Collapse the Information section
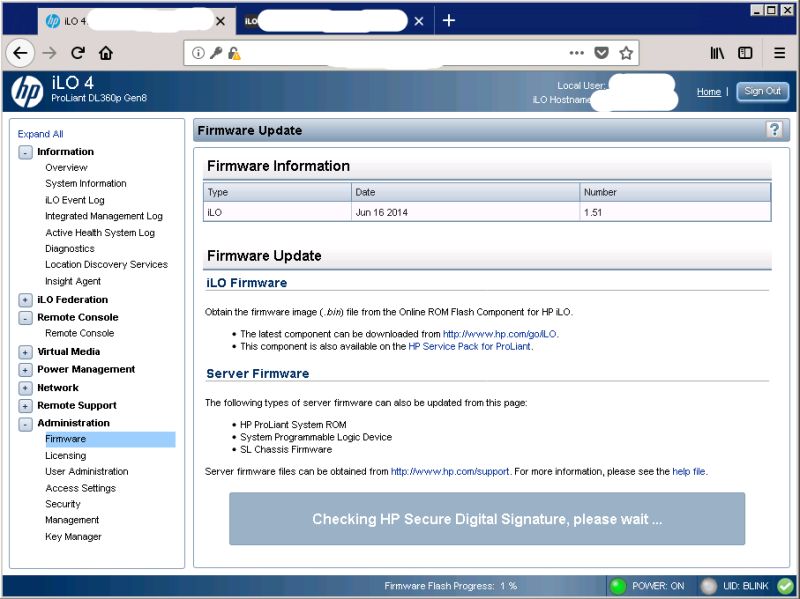 pyautogui.click(x=24, y=151)
